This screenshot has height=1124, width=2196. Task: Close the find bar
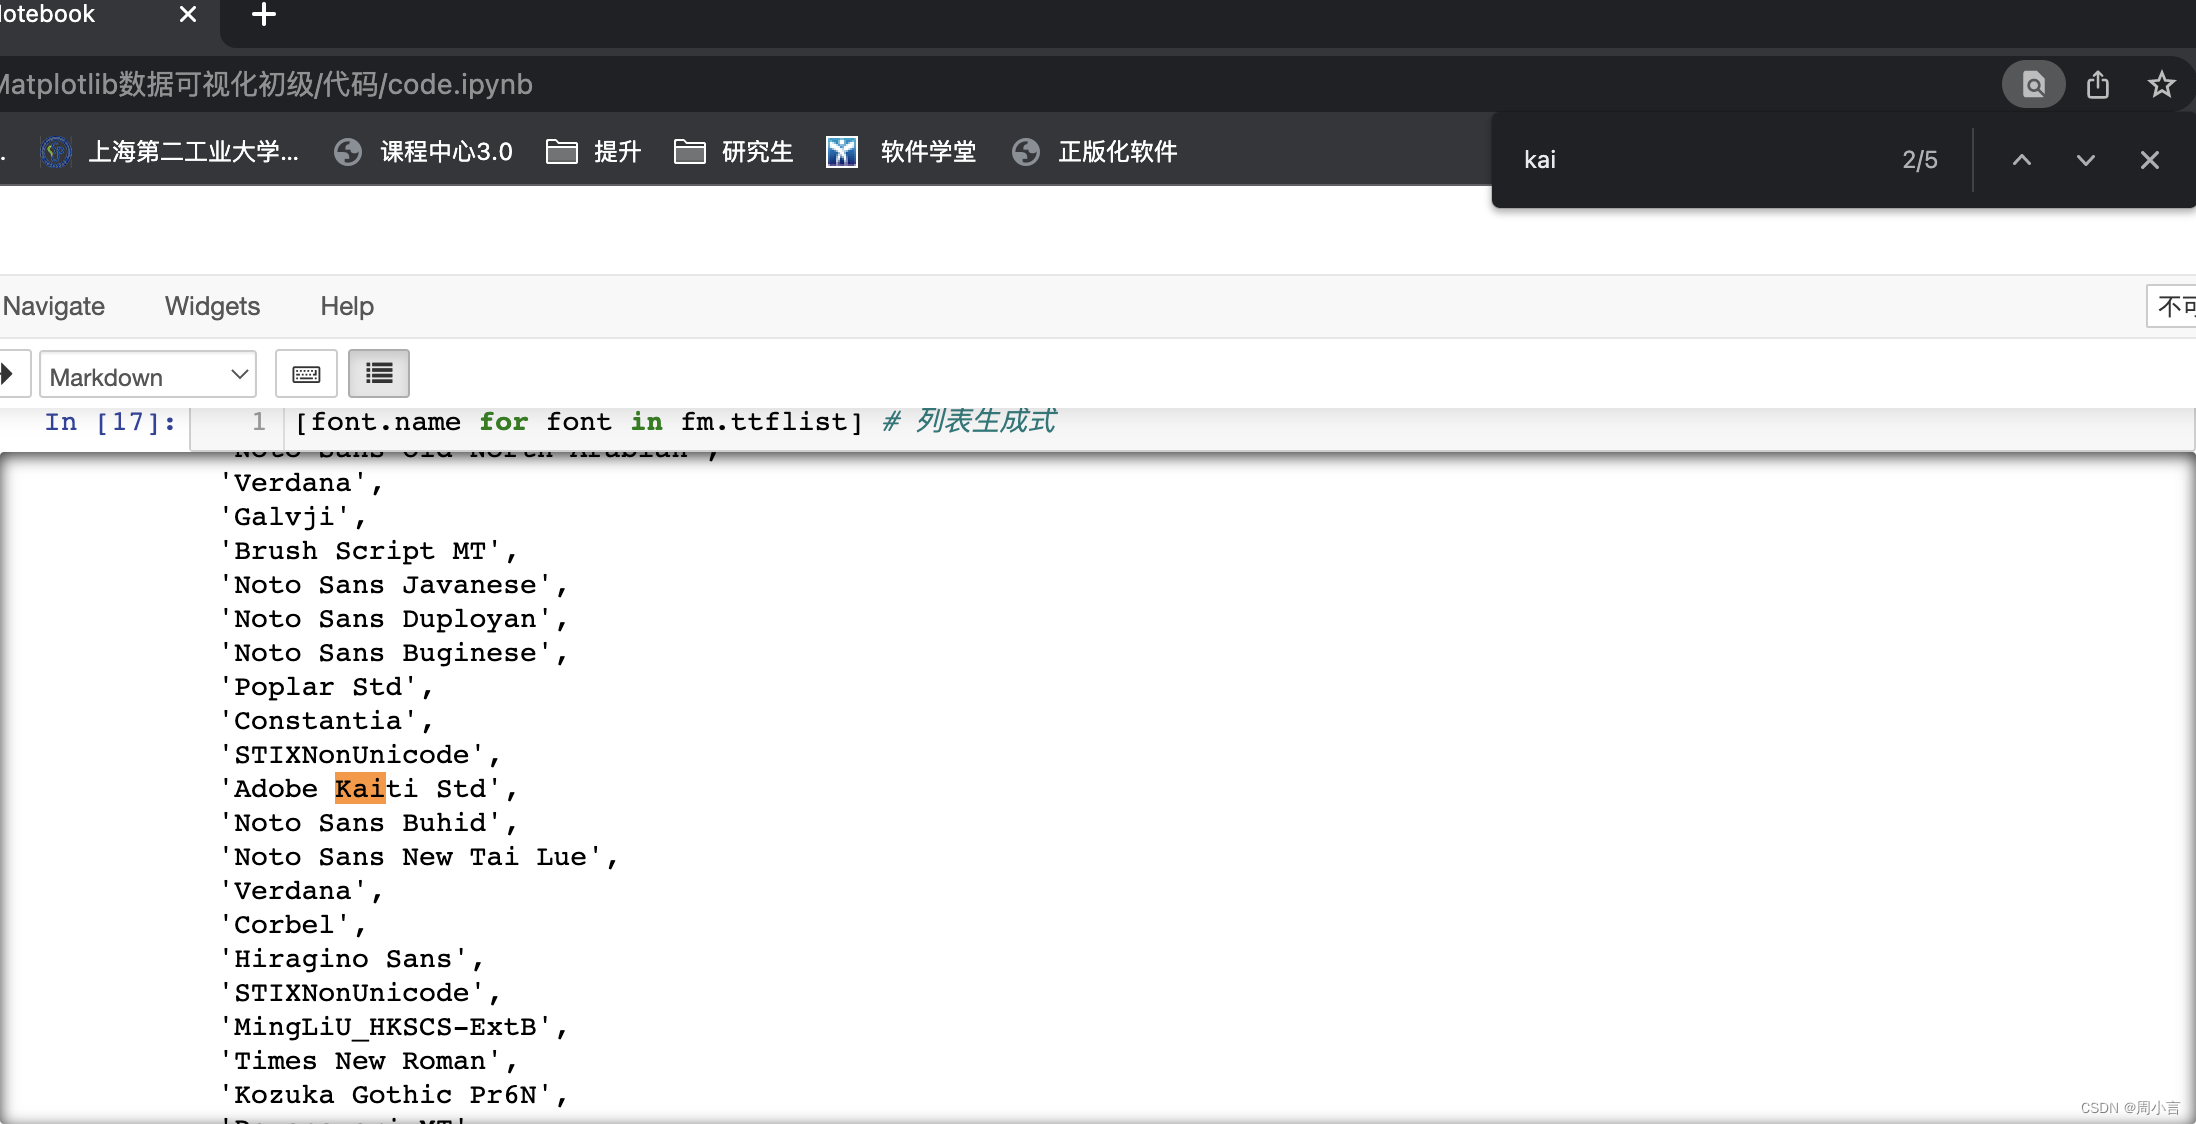2149,160
